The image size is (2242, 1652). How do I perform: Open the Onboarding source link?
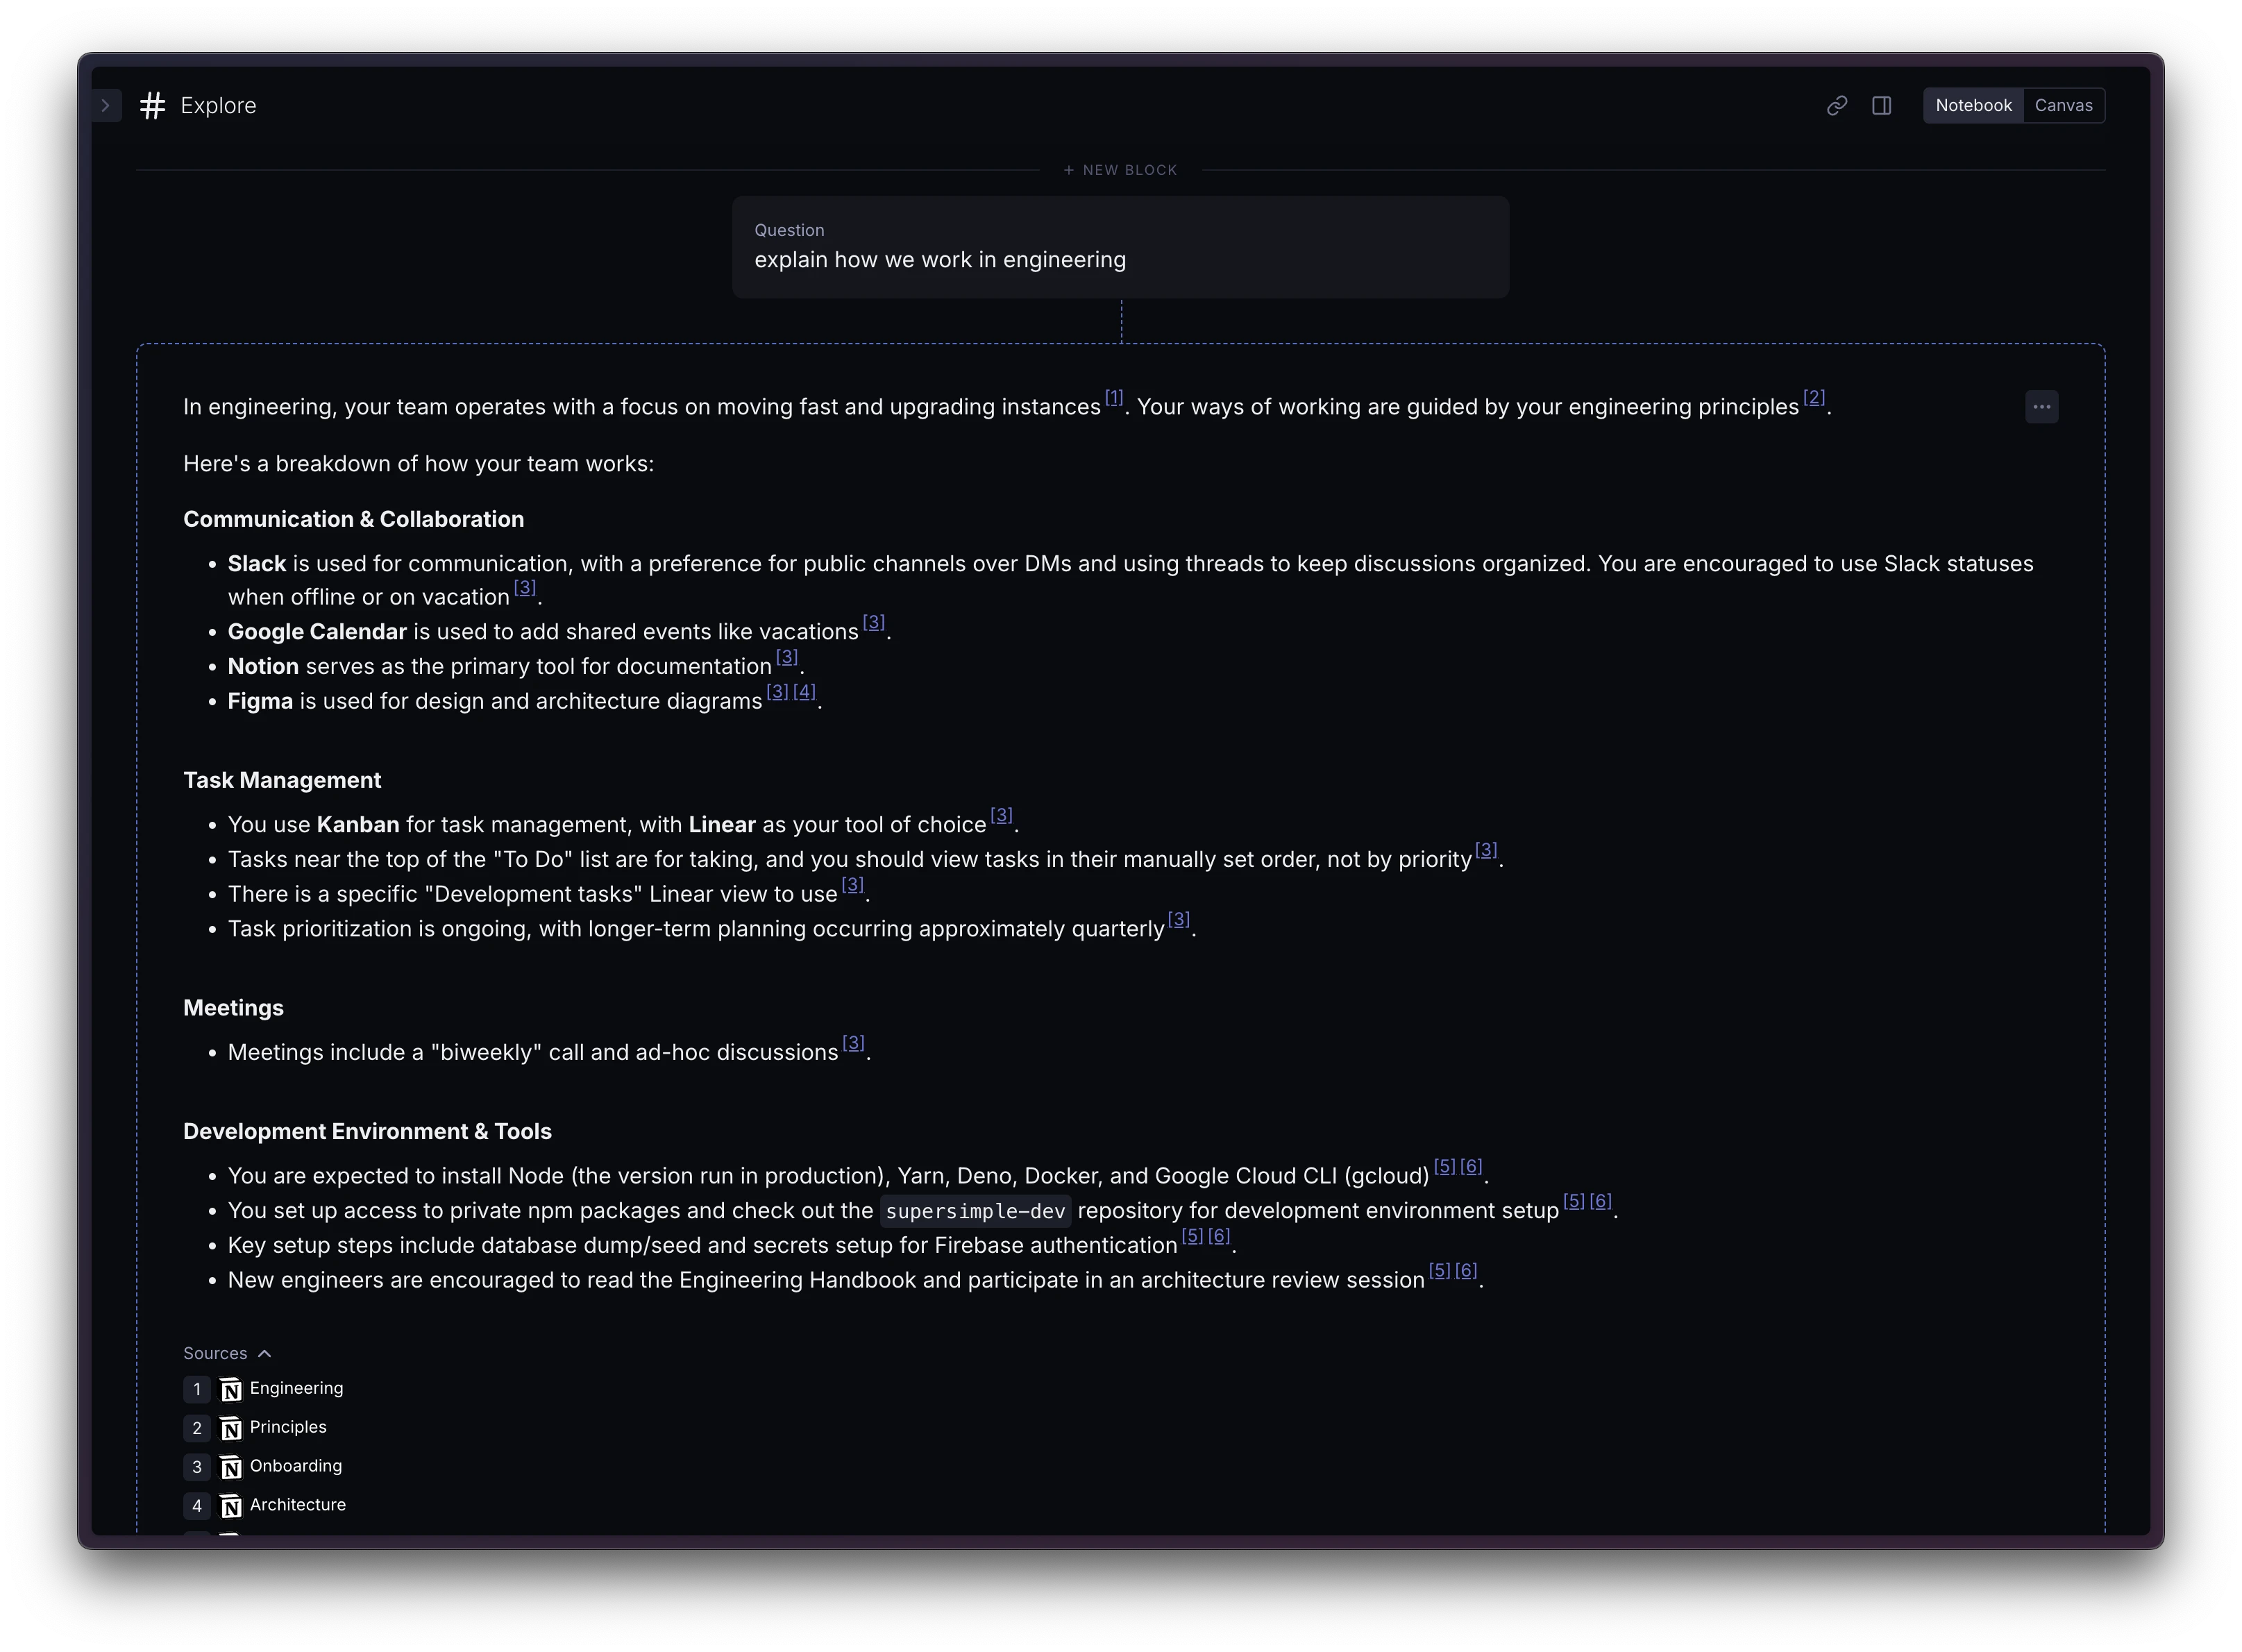(x=295, y=1466)
